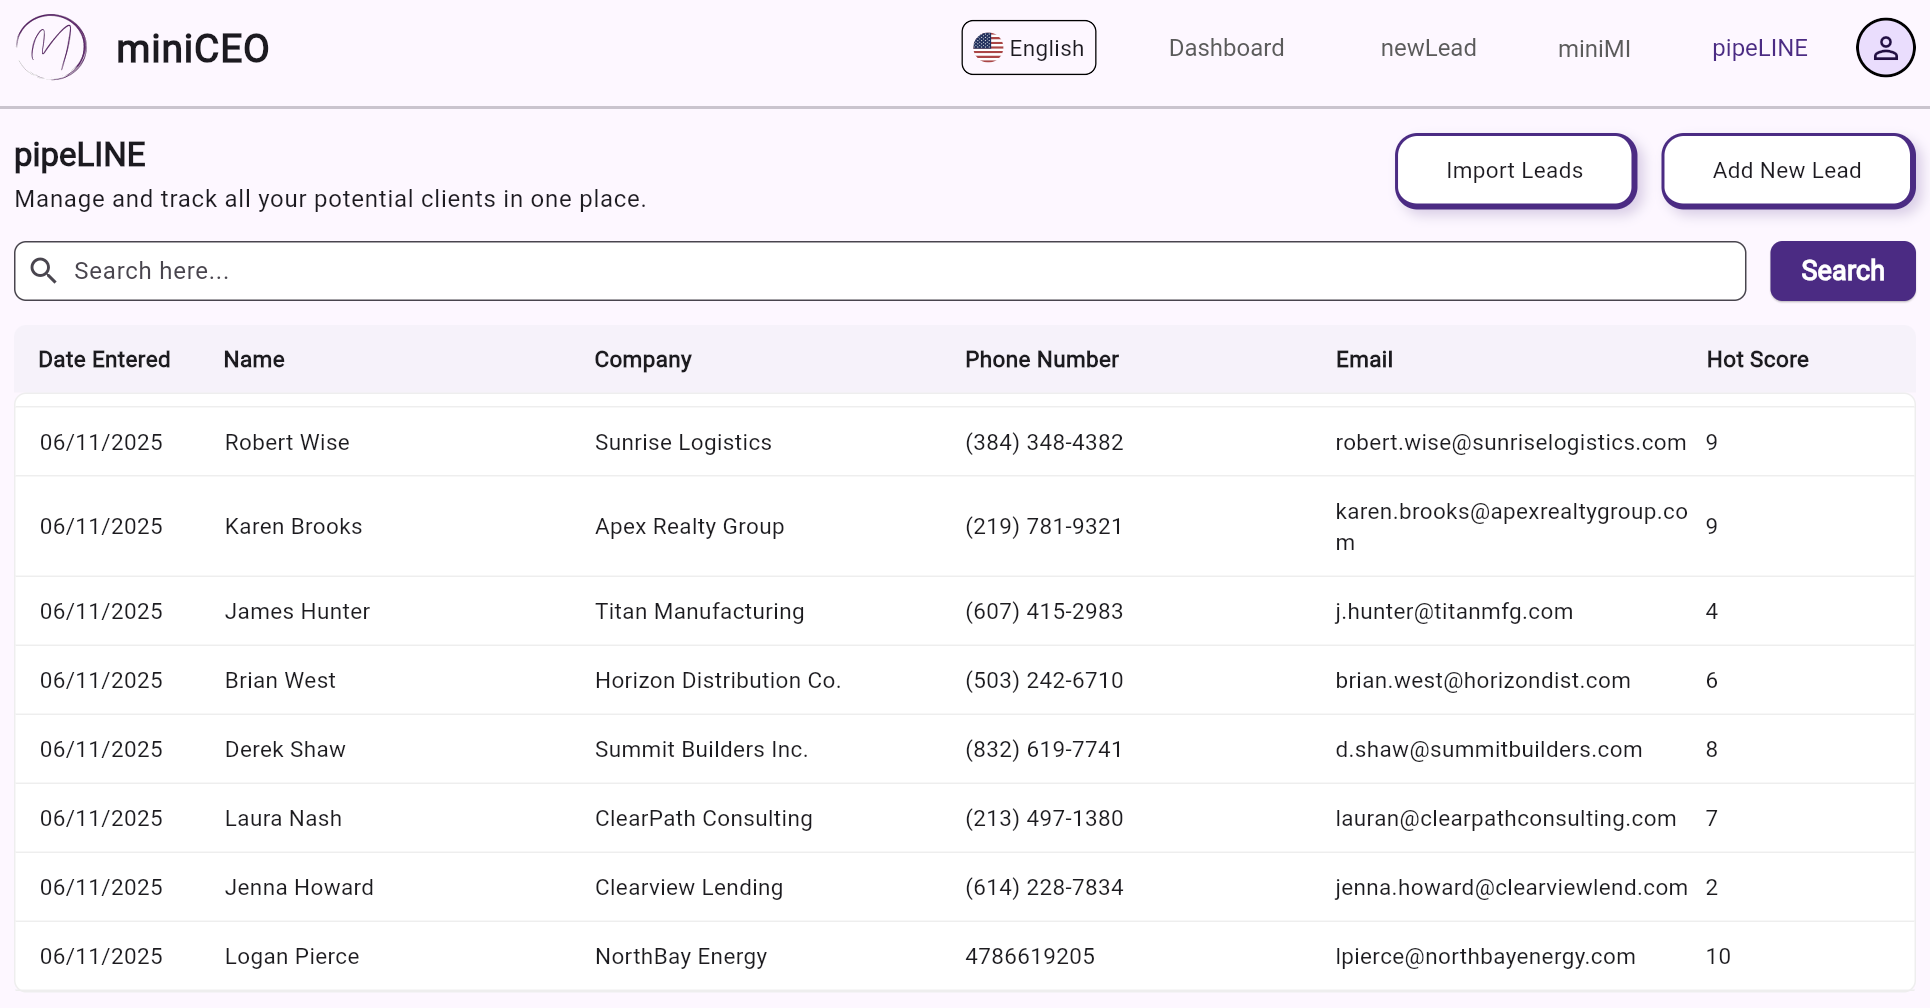This screenshot has height=1008, width=1930.
Task: Open the Robert Wise lead row
Action: [287, 442]
